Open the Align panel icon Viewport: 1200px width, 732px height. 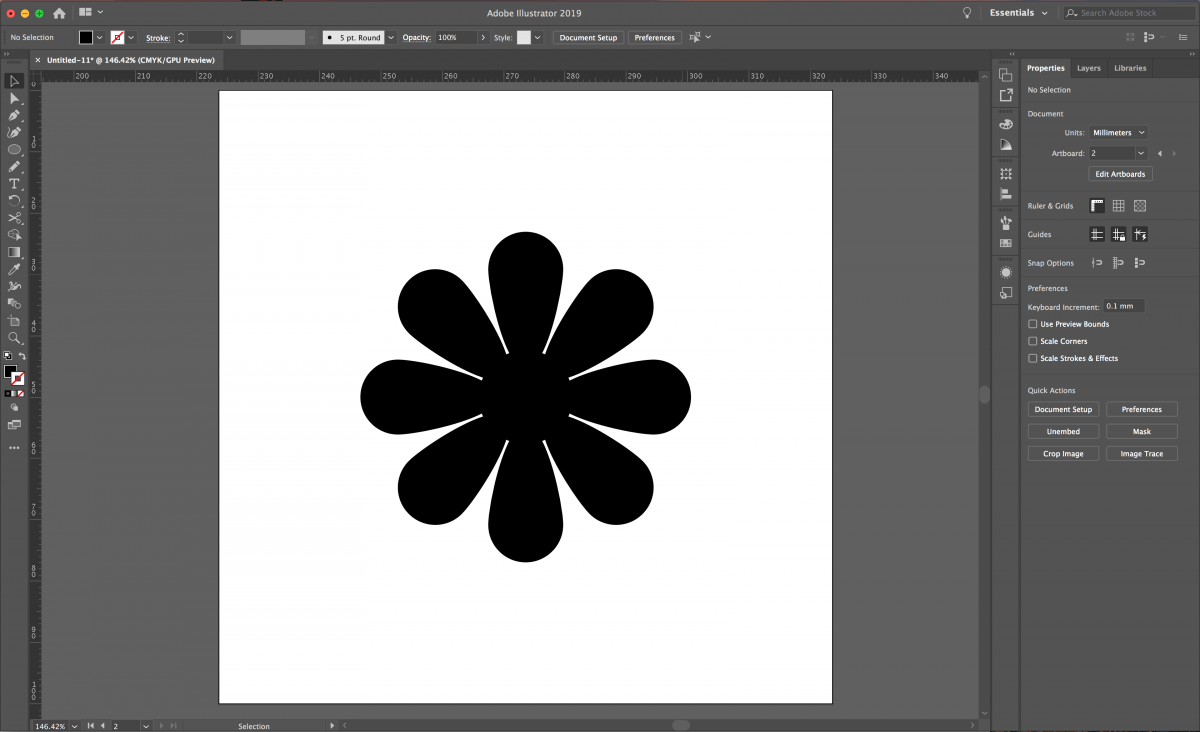(1006, 194)
